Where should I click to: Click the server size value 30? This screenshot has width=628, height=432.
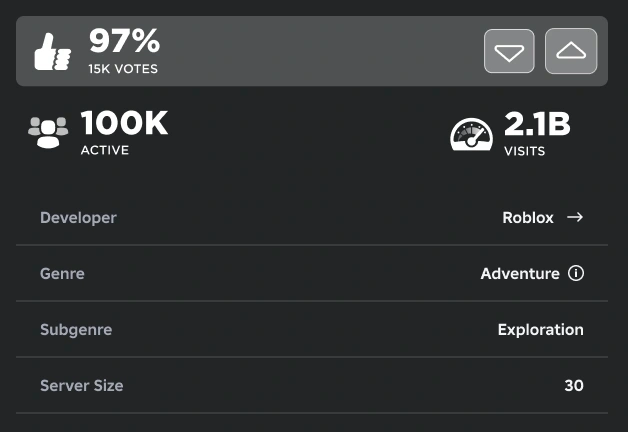click(574, 386)
